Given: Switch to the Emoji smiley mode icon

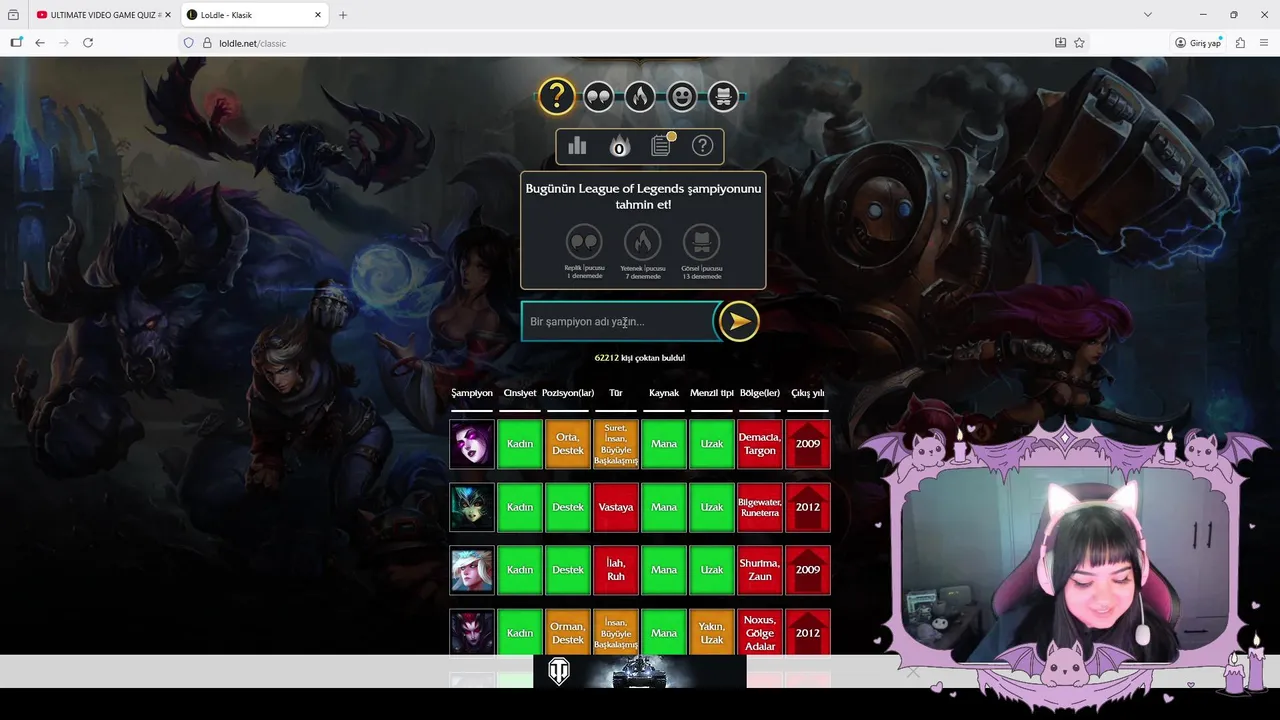Looking at the screenshot, I should click(682, 96).
